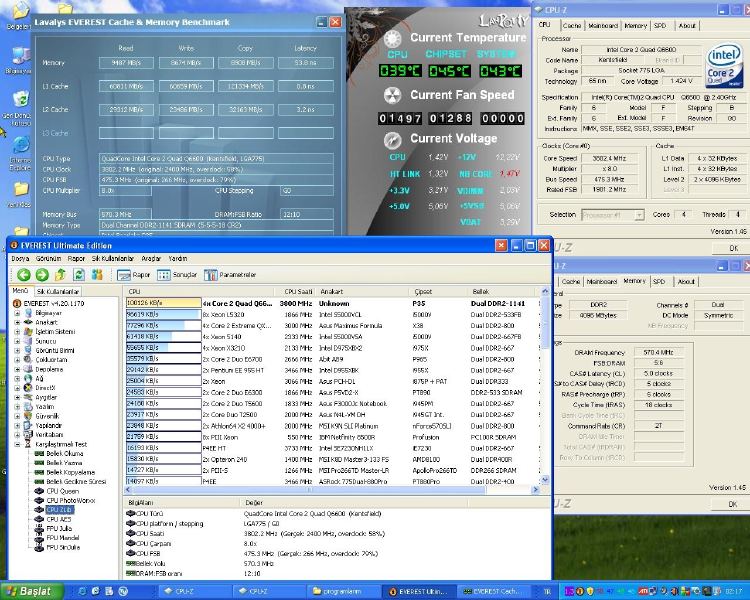Select the FPU SinJulia benchmark icon
The width and height of the screenshot is (750, 600).
[x=40, y=547]
